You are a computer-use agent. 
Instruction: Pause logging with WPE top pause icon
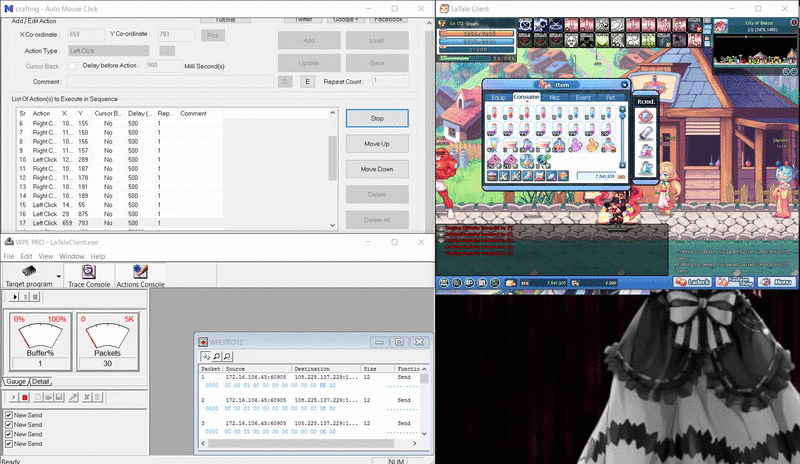coord(25,297)
